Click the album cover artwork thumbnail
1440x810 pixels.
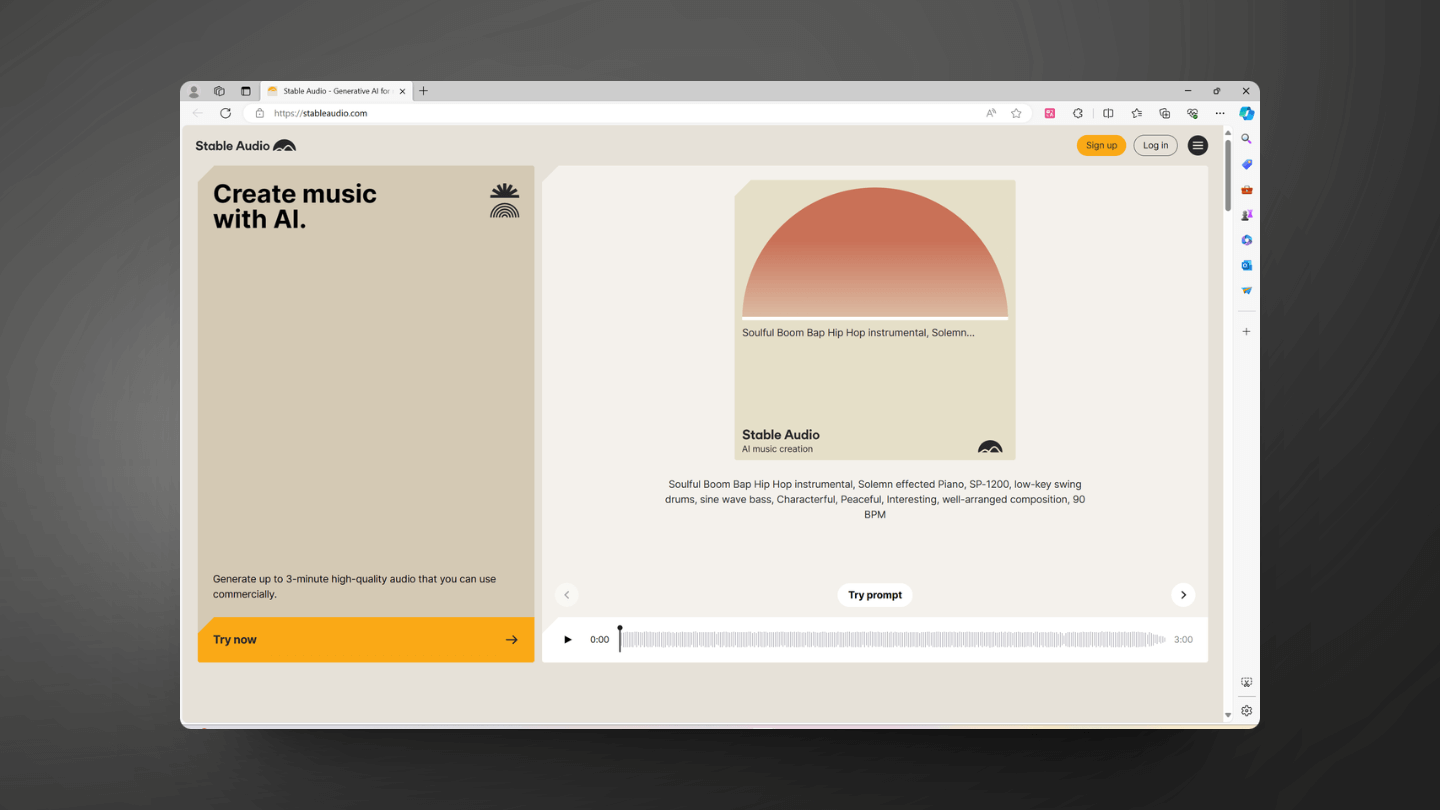tap(875, 320)
